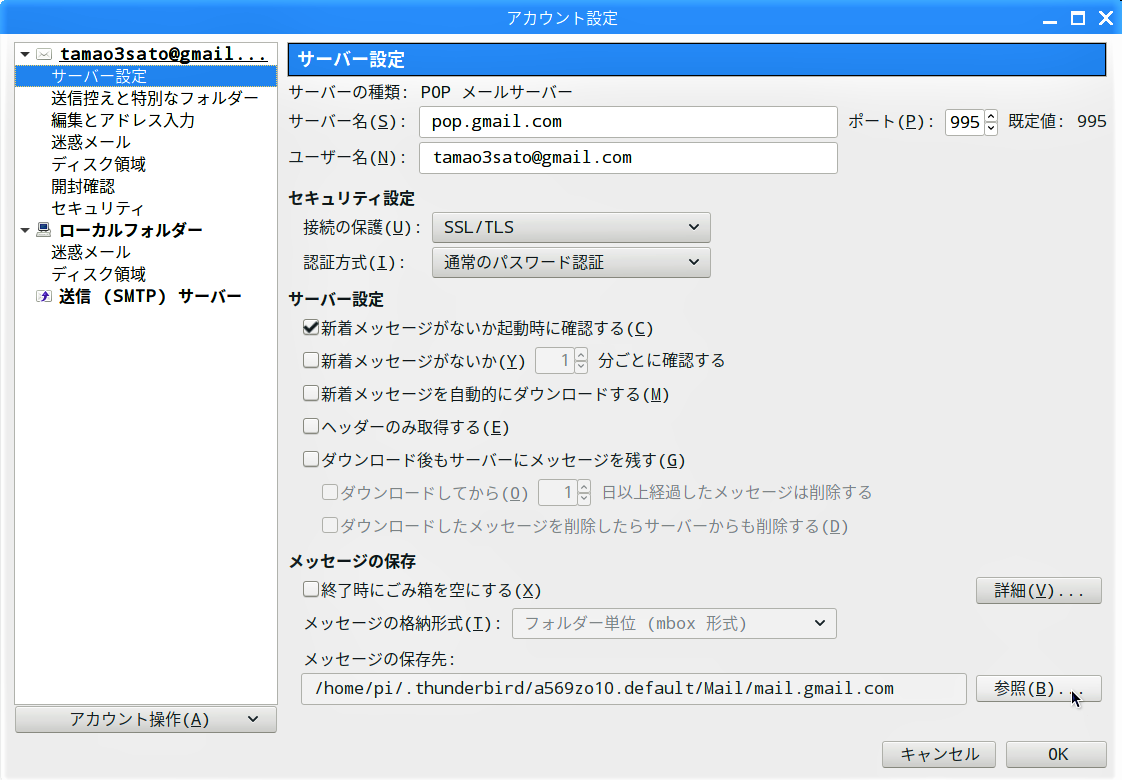1122x780 pixels.
Task: Open 編集とアドレス入力 settings
Action: point(123,120)
